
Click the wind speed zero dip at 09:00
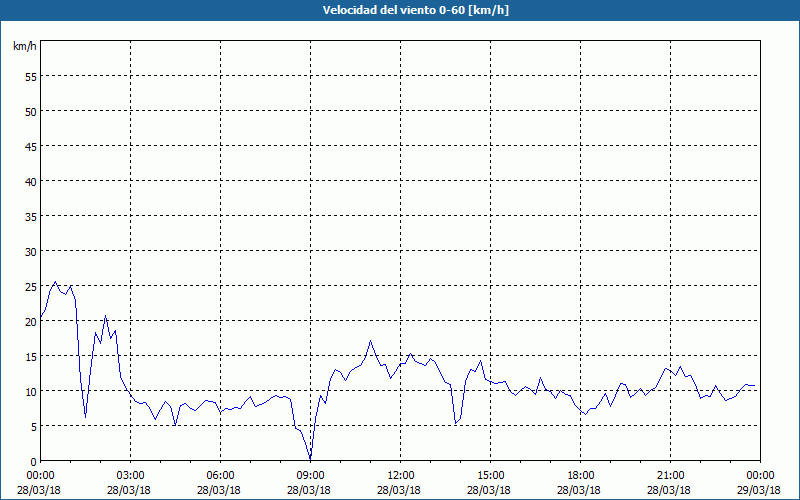pyautogui.click(x=310, y=458)
